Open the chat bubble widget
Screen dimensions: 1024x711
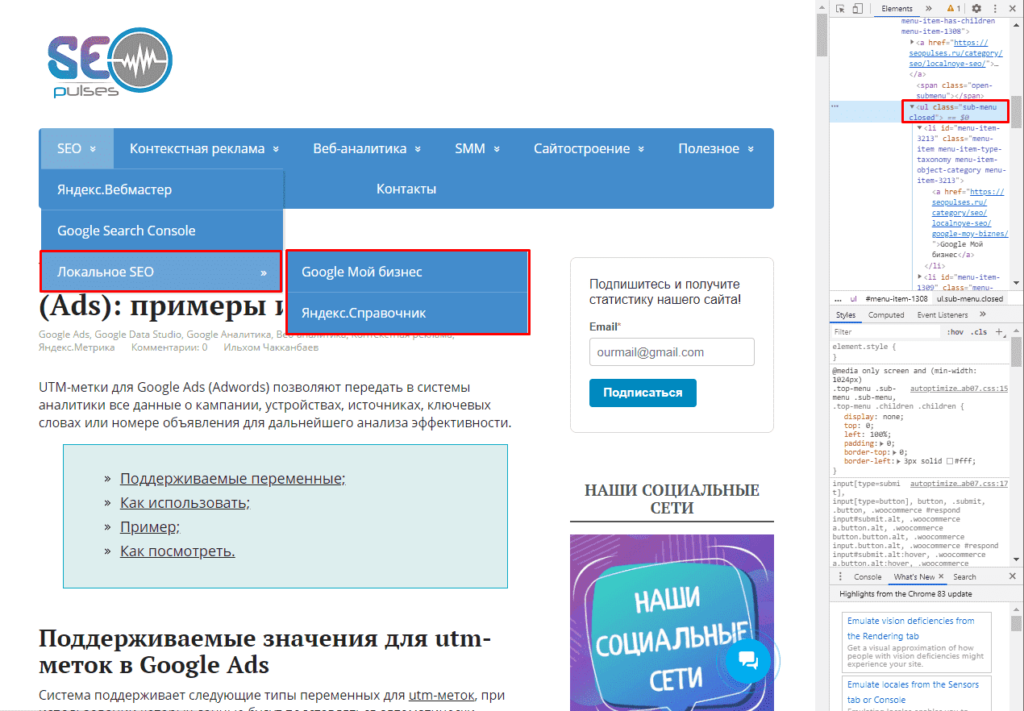[748, 660]
